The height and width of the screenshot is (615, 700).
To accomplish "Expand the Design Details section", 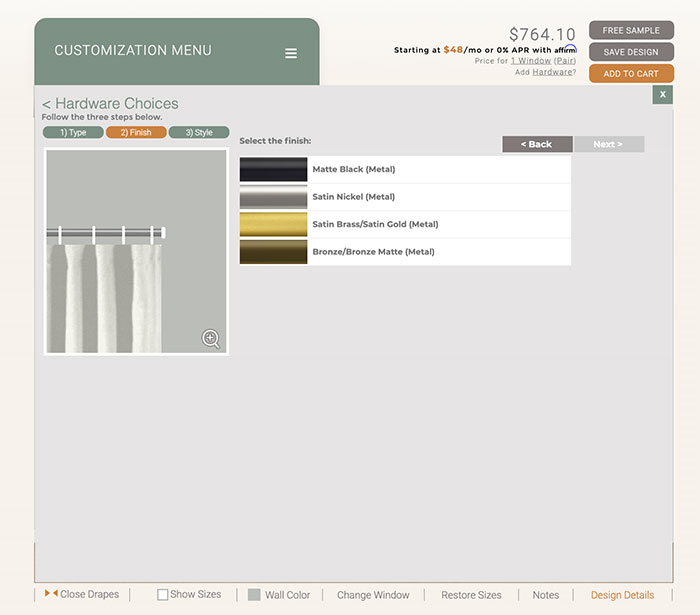I will pyautogui.click(x=622, y=595).
